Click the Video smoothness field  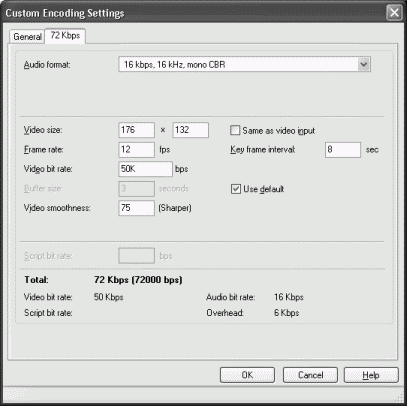pos(137,208)
